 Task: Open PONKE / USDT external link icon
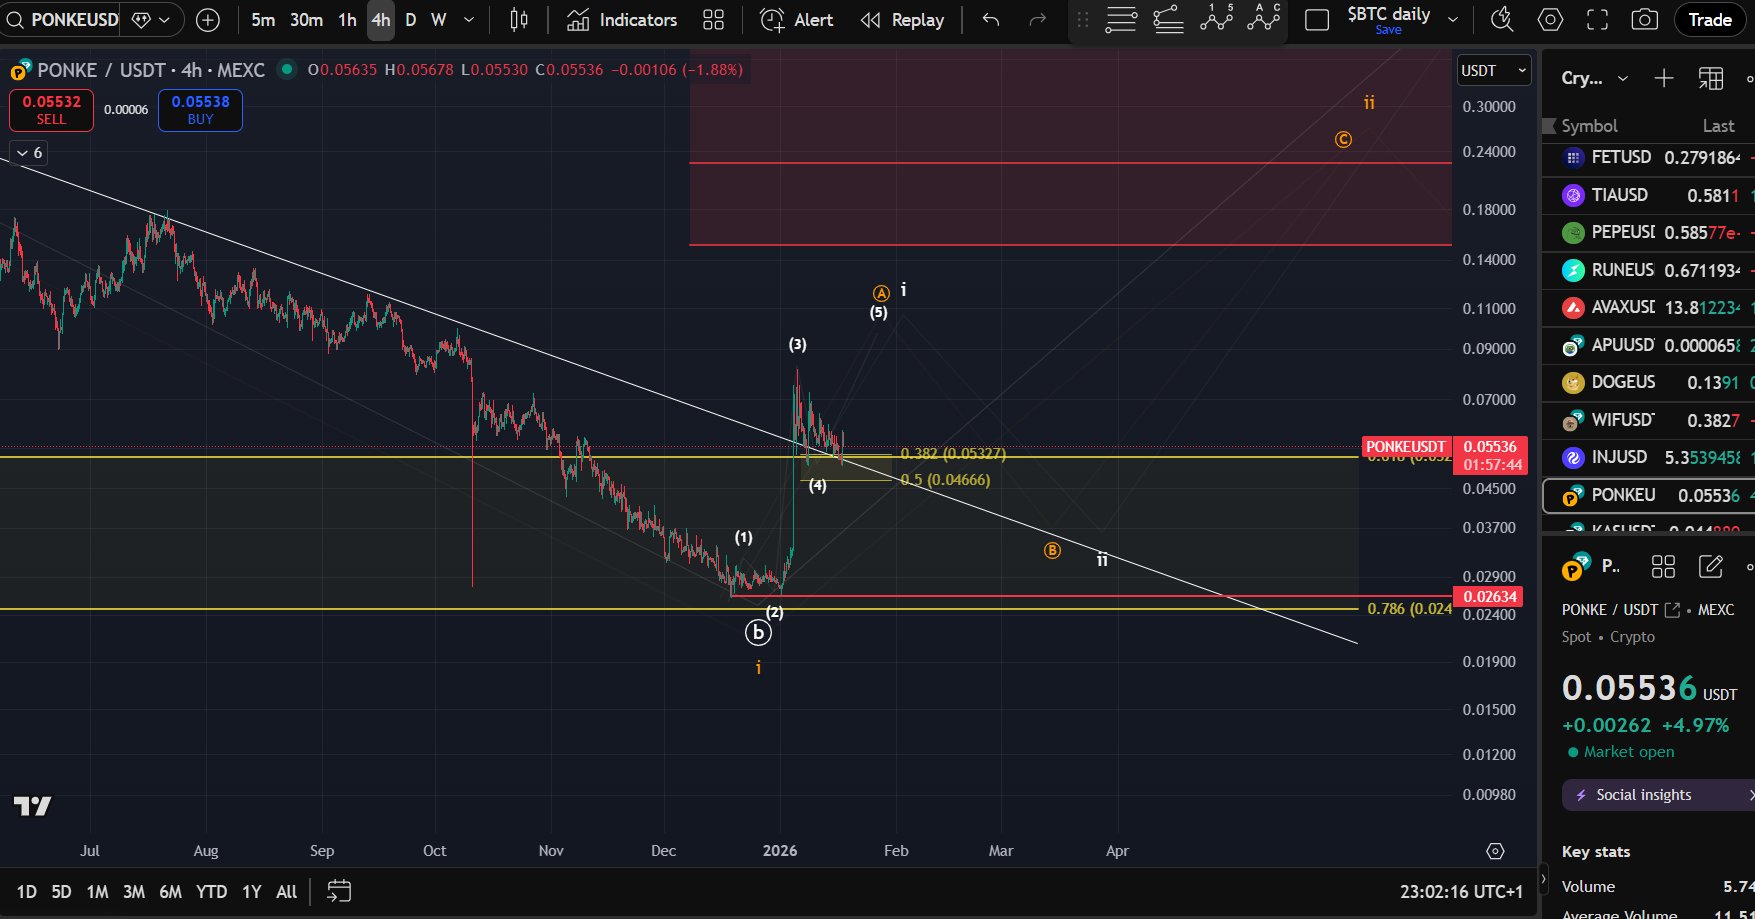coord(1671,609)
